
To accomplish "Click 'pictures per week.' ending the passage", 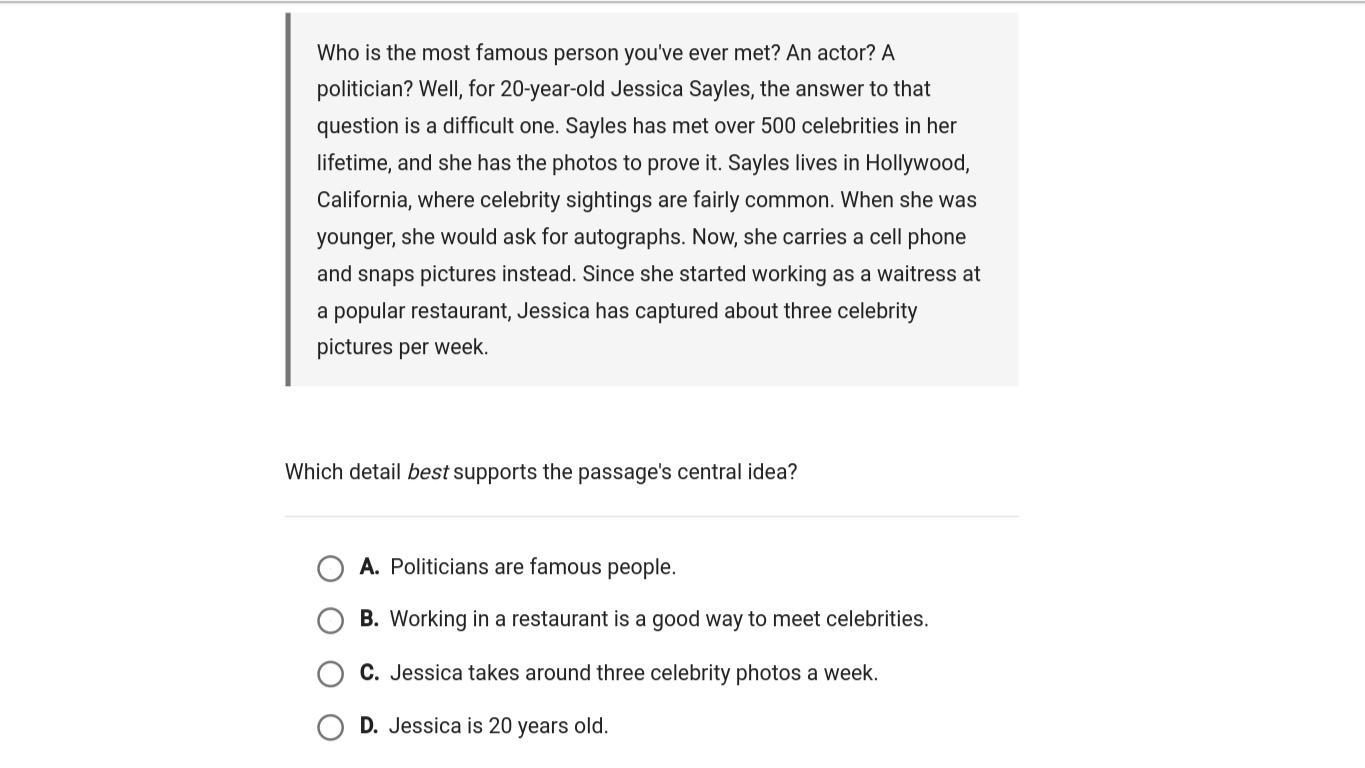I will (402, 347).
